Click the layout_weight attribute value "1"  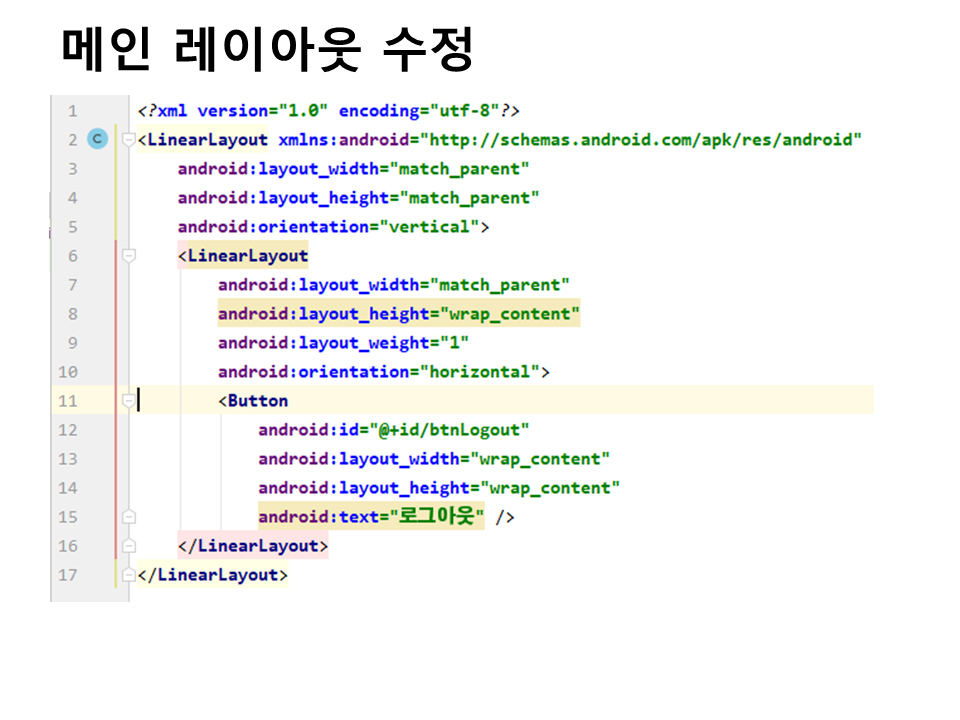pyautogui.click(x=454, y=343)
